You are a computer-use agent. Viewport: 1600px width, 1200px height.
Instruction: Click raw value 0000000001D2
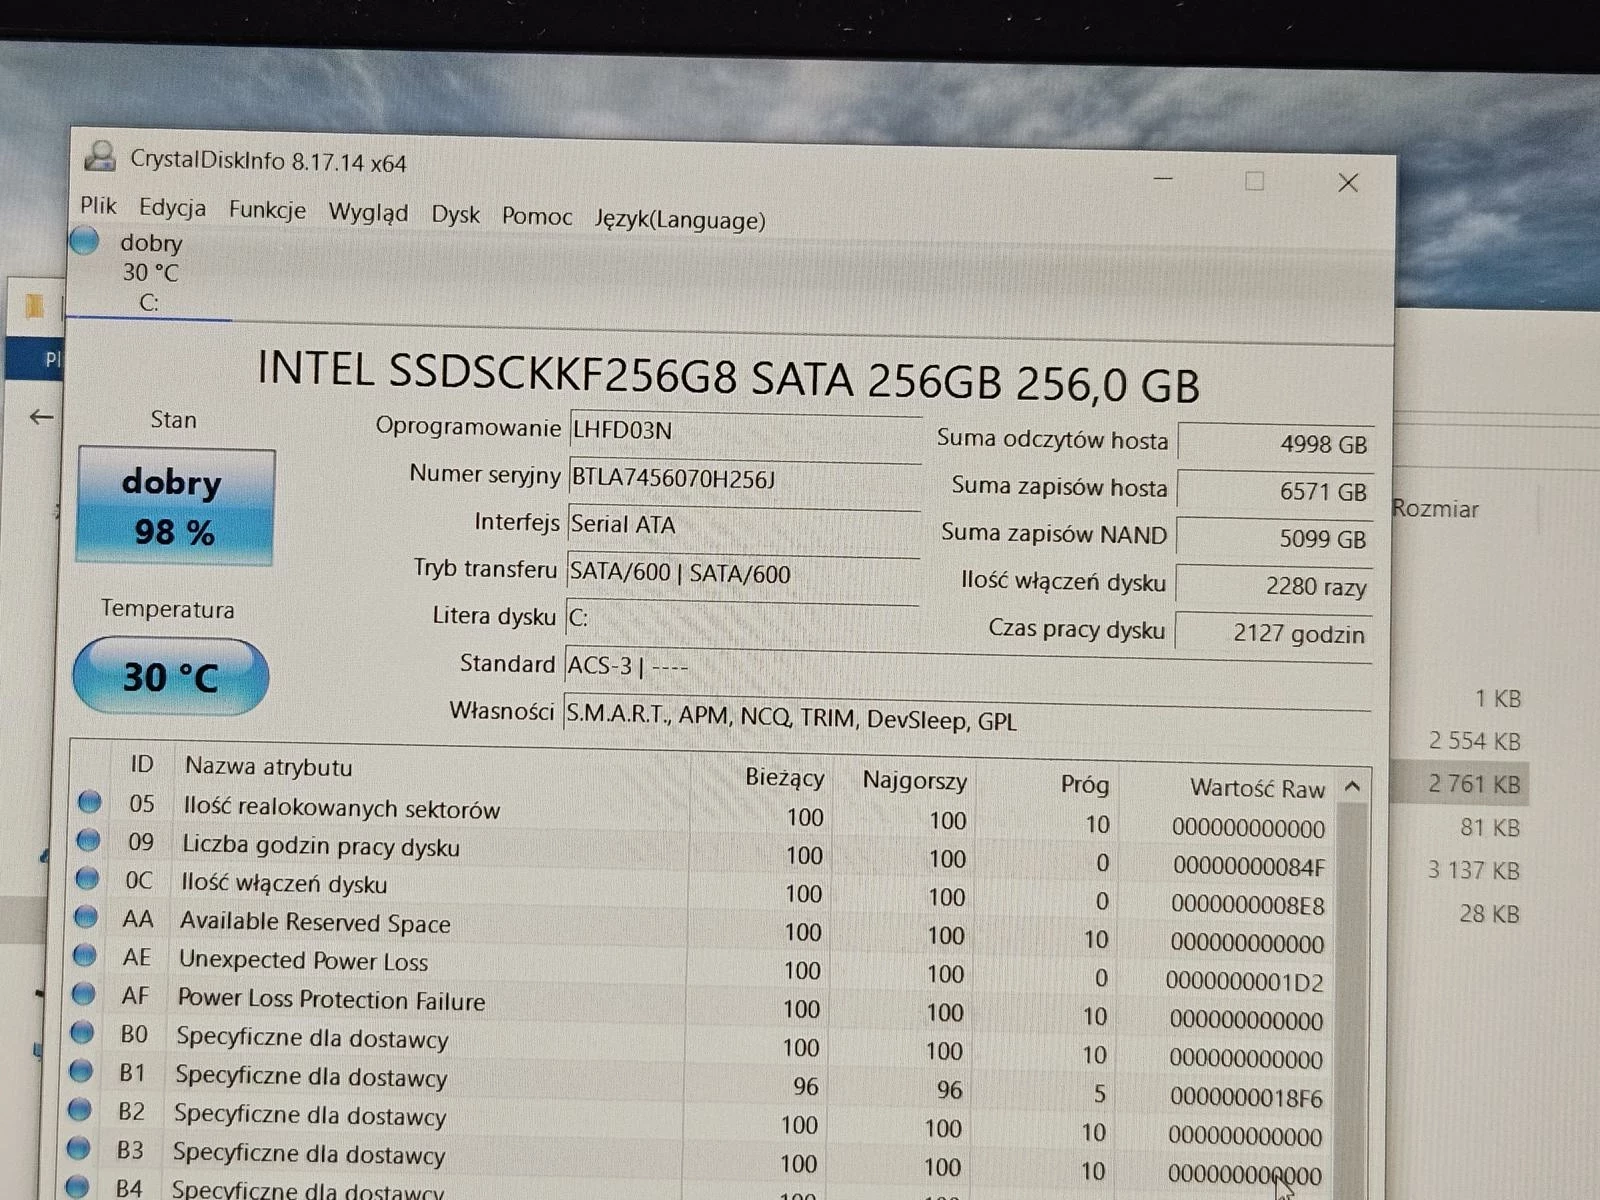point(1245,982)
